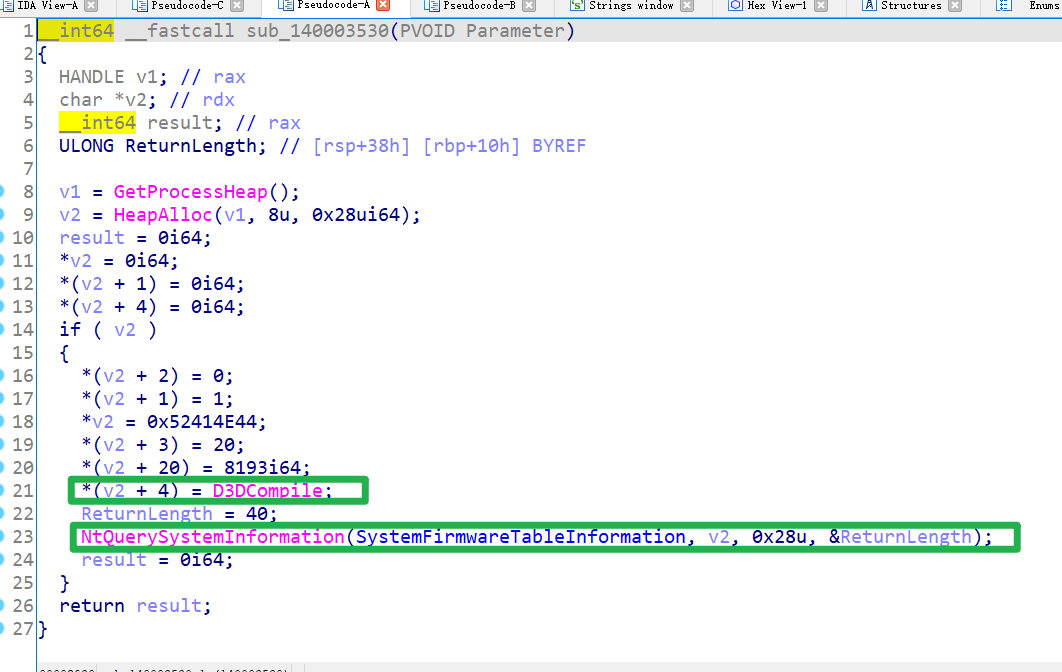Click the Hex View-1 tab hexagon icon
Viewport: 1062px width, 672px height.
735,5
